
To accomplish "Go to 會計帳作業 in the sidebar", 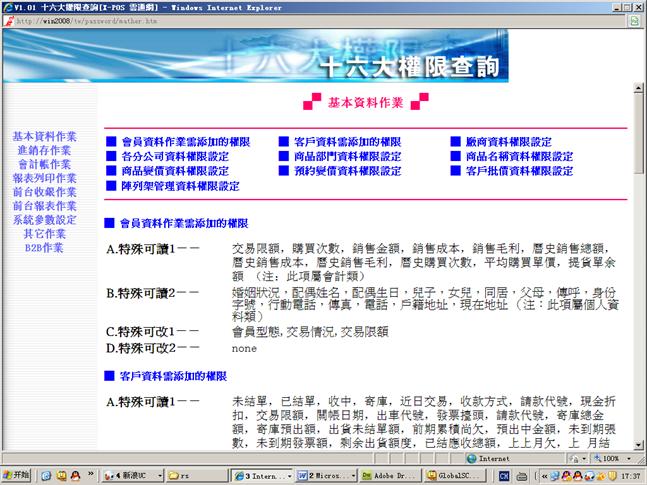I will pyautogui.click(x=44, y=164).
